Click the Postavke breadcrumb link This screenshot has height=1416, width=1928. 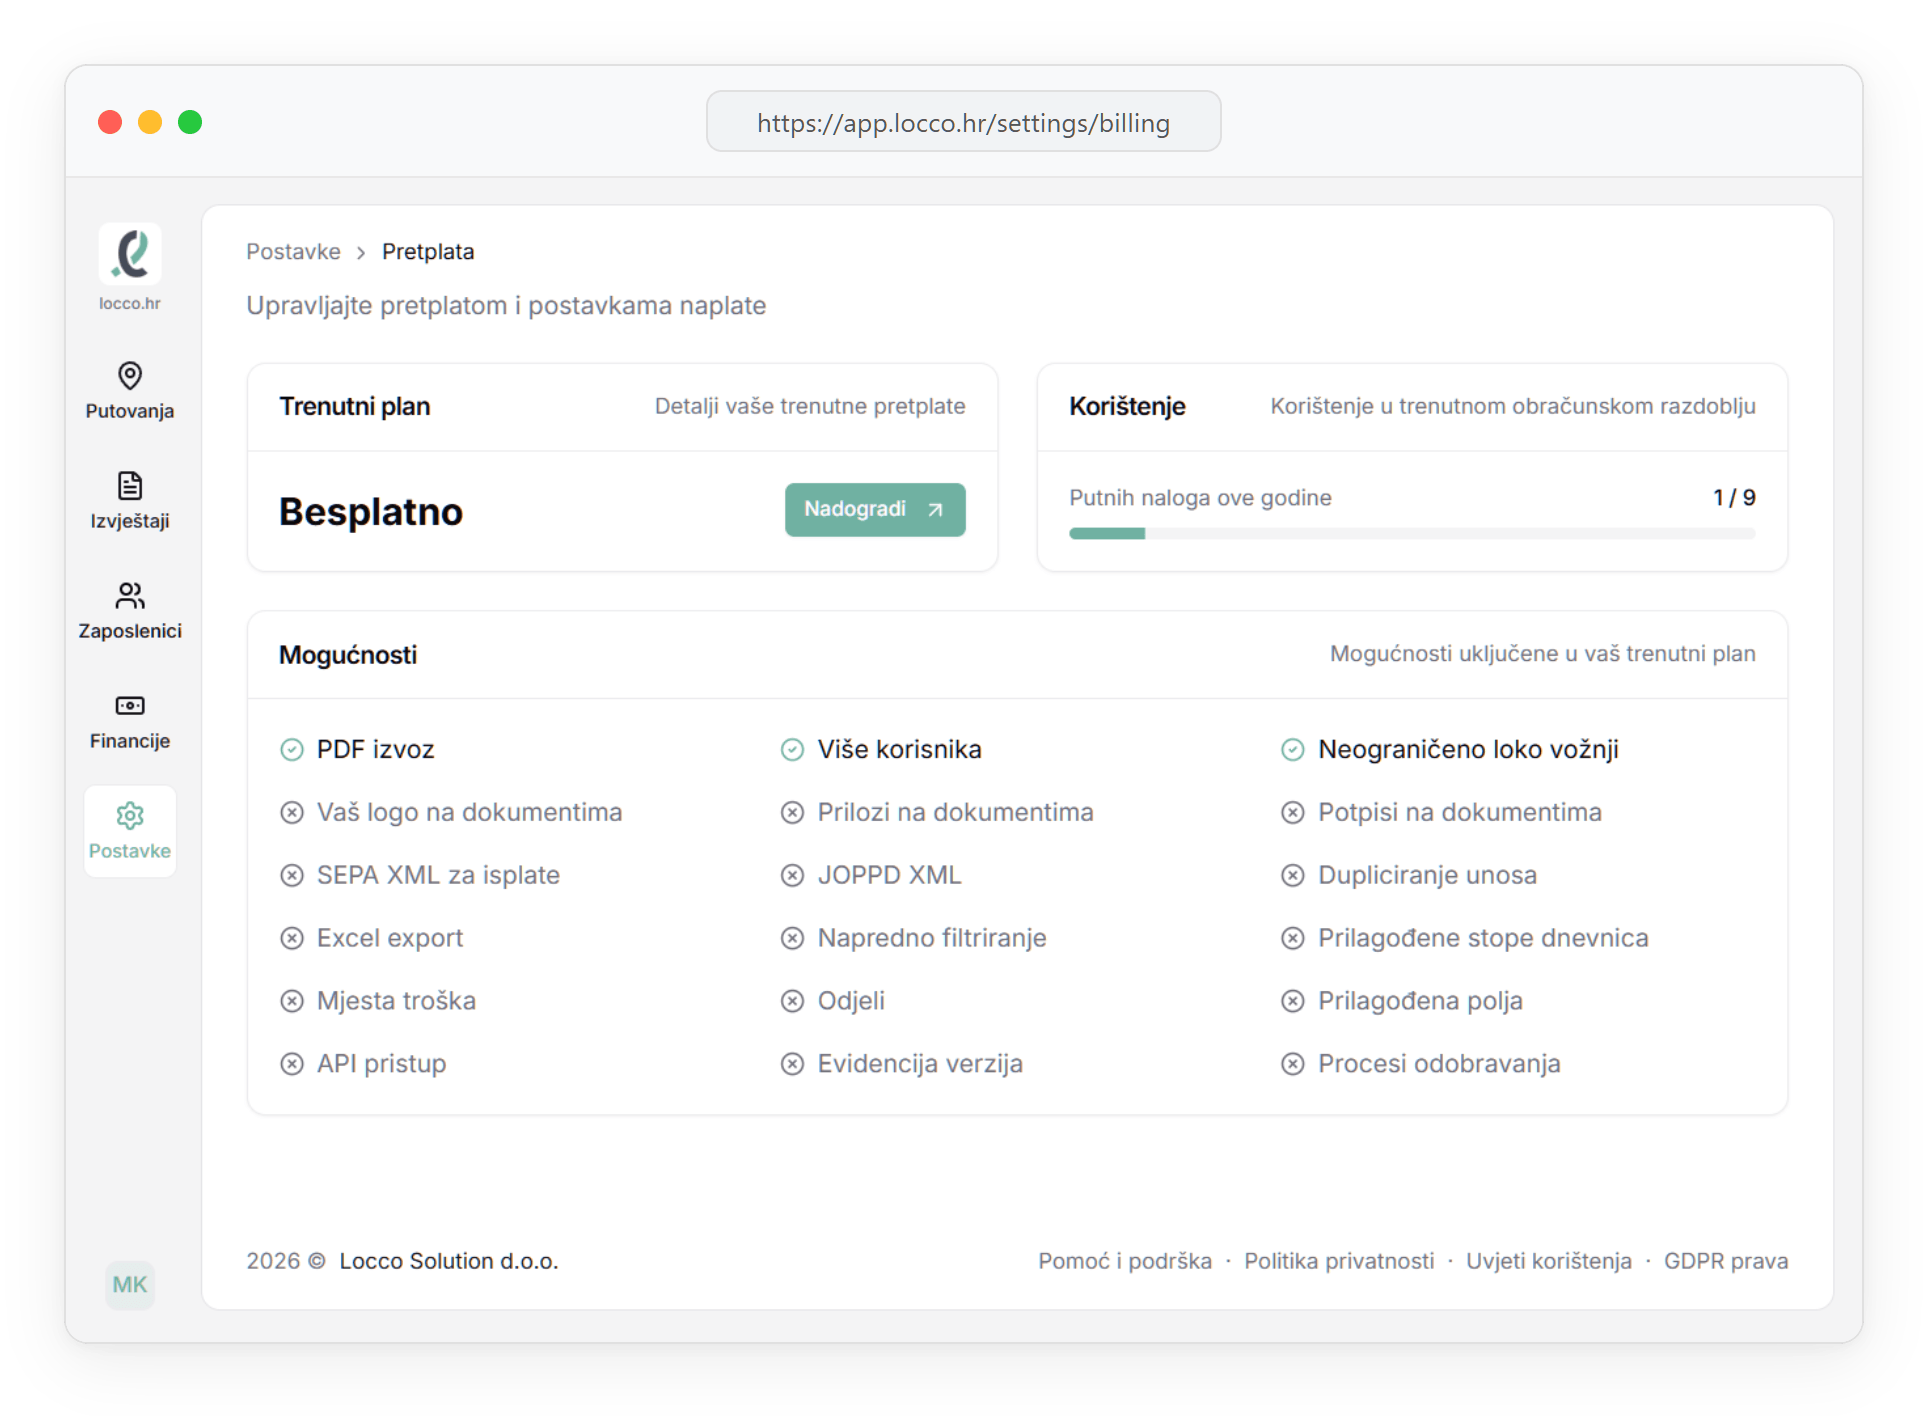[293, 252]
